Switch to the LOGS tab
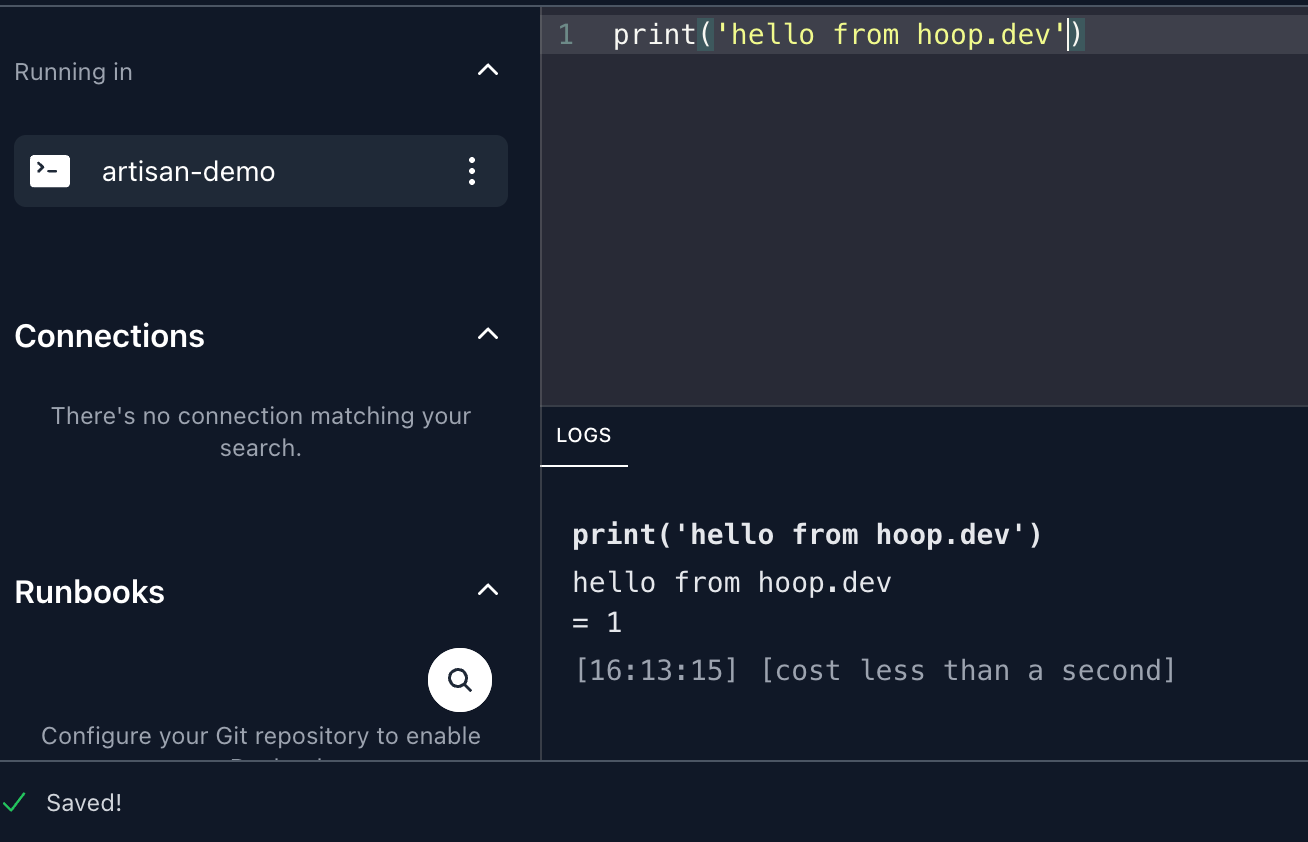The height and width of the screenshot is (842, 1308). tap(583, 436)
